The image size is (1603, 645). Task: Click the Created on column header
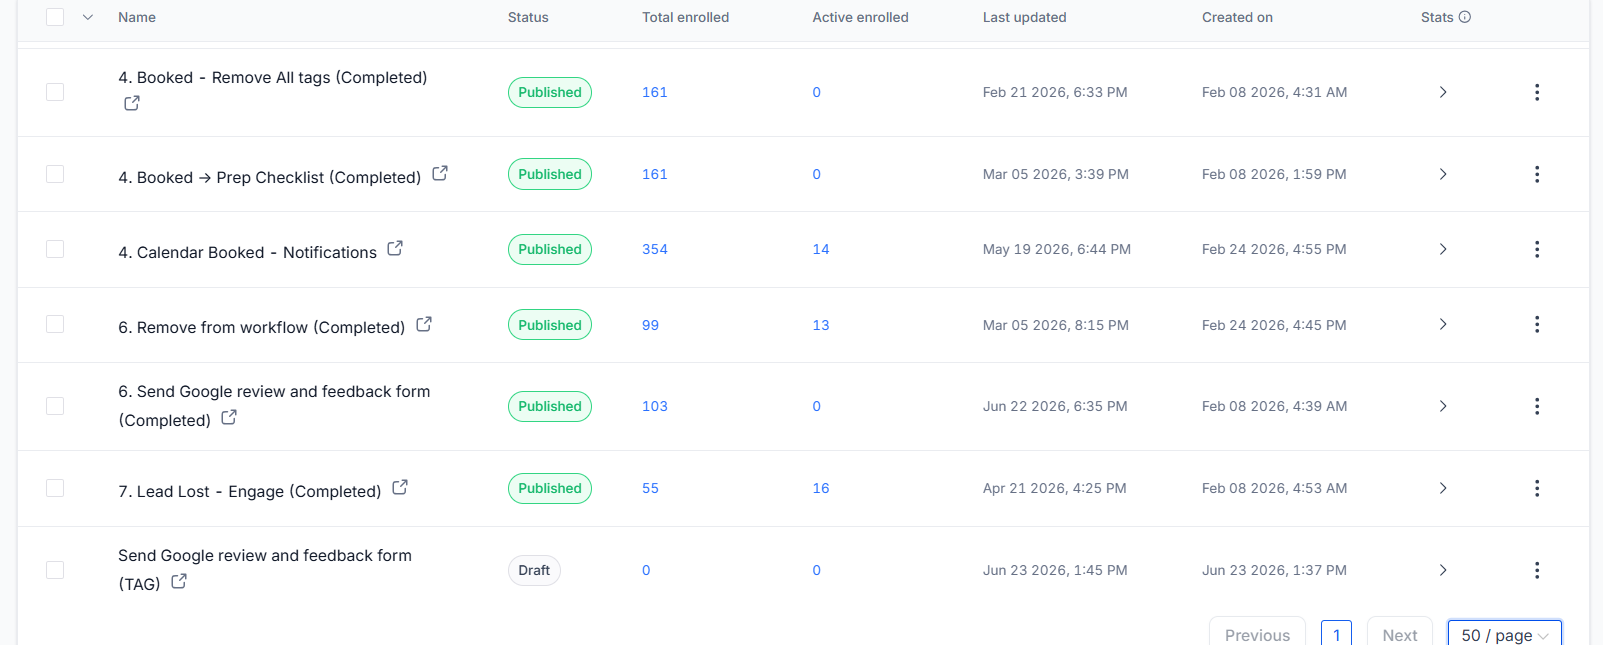tap(1237, 17)
